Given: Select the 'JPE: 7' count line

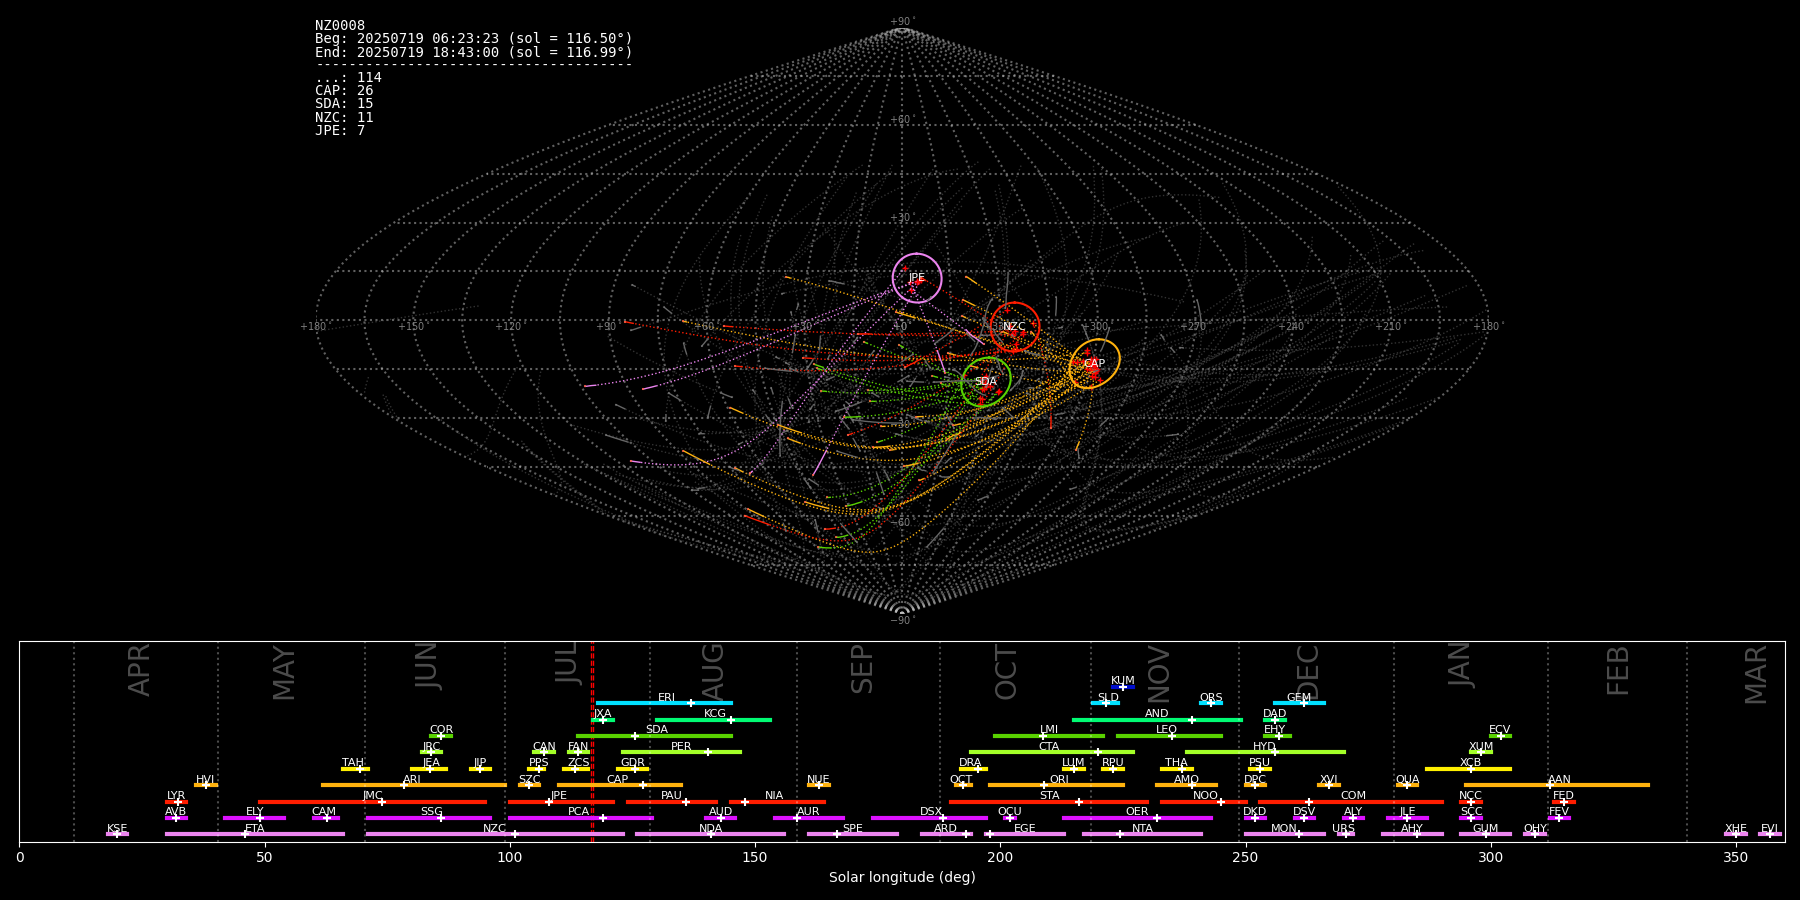Looking at the screenshot, I should [x=340, y=131].
